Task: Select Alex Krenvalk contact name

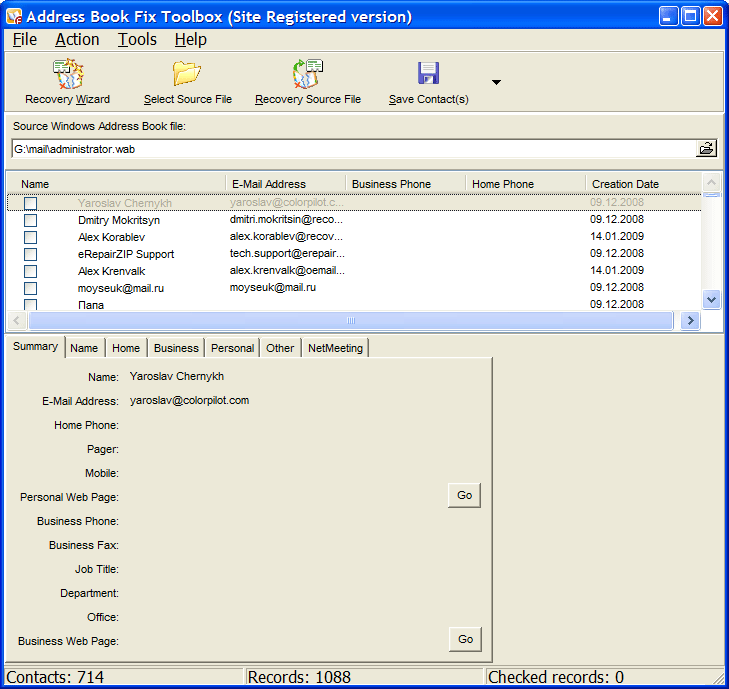Action: (112, 271)
